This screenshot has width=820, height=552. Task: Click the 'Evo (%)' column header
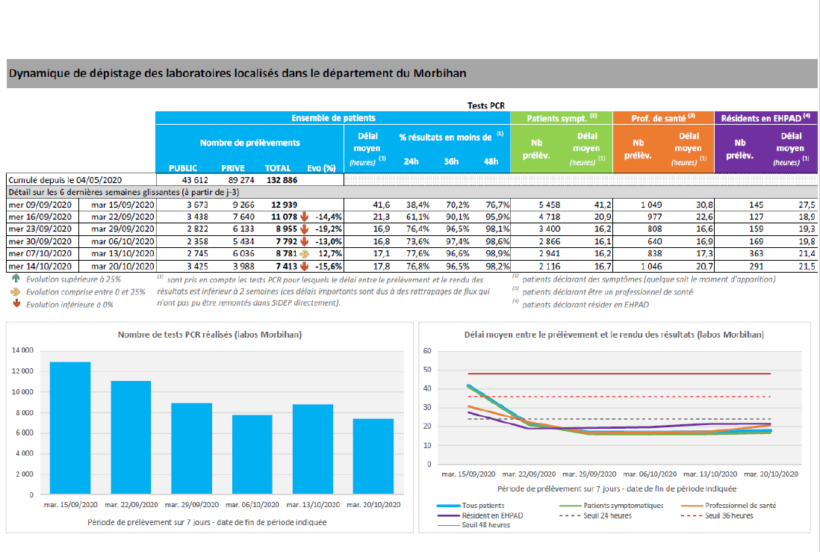321,168
